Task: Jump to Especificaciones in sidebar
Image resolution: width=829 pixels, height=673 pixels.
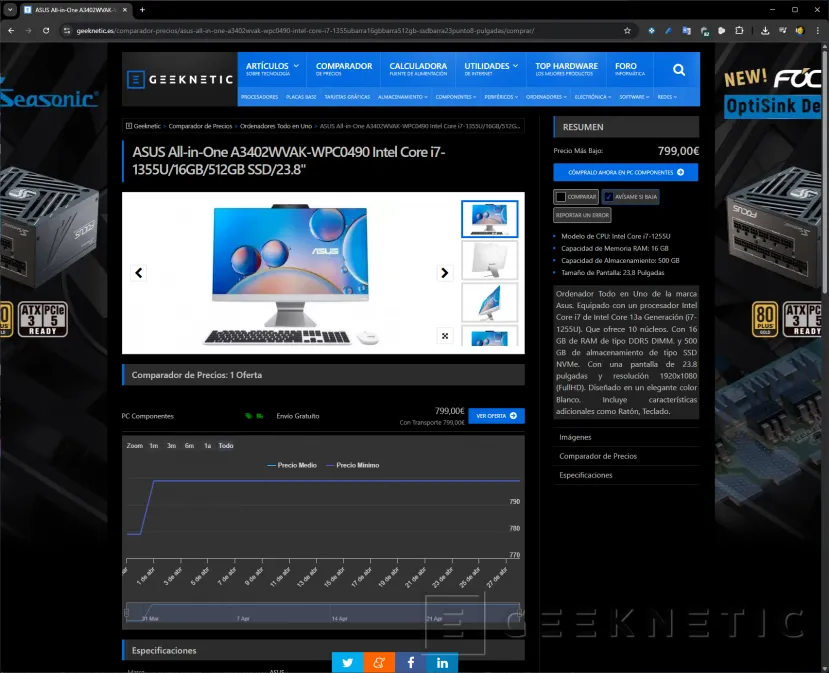Action: (585, 475)
